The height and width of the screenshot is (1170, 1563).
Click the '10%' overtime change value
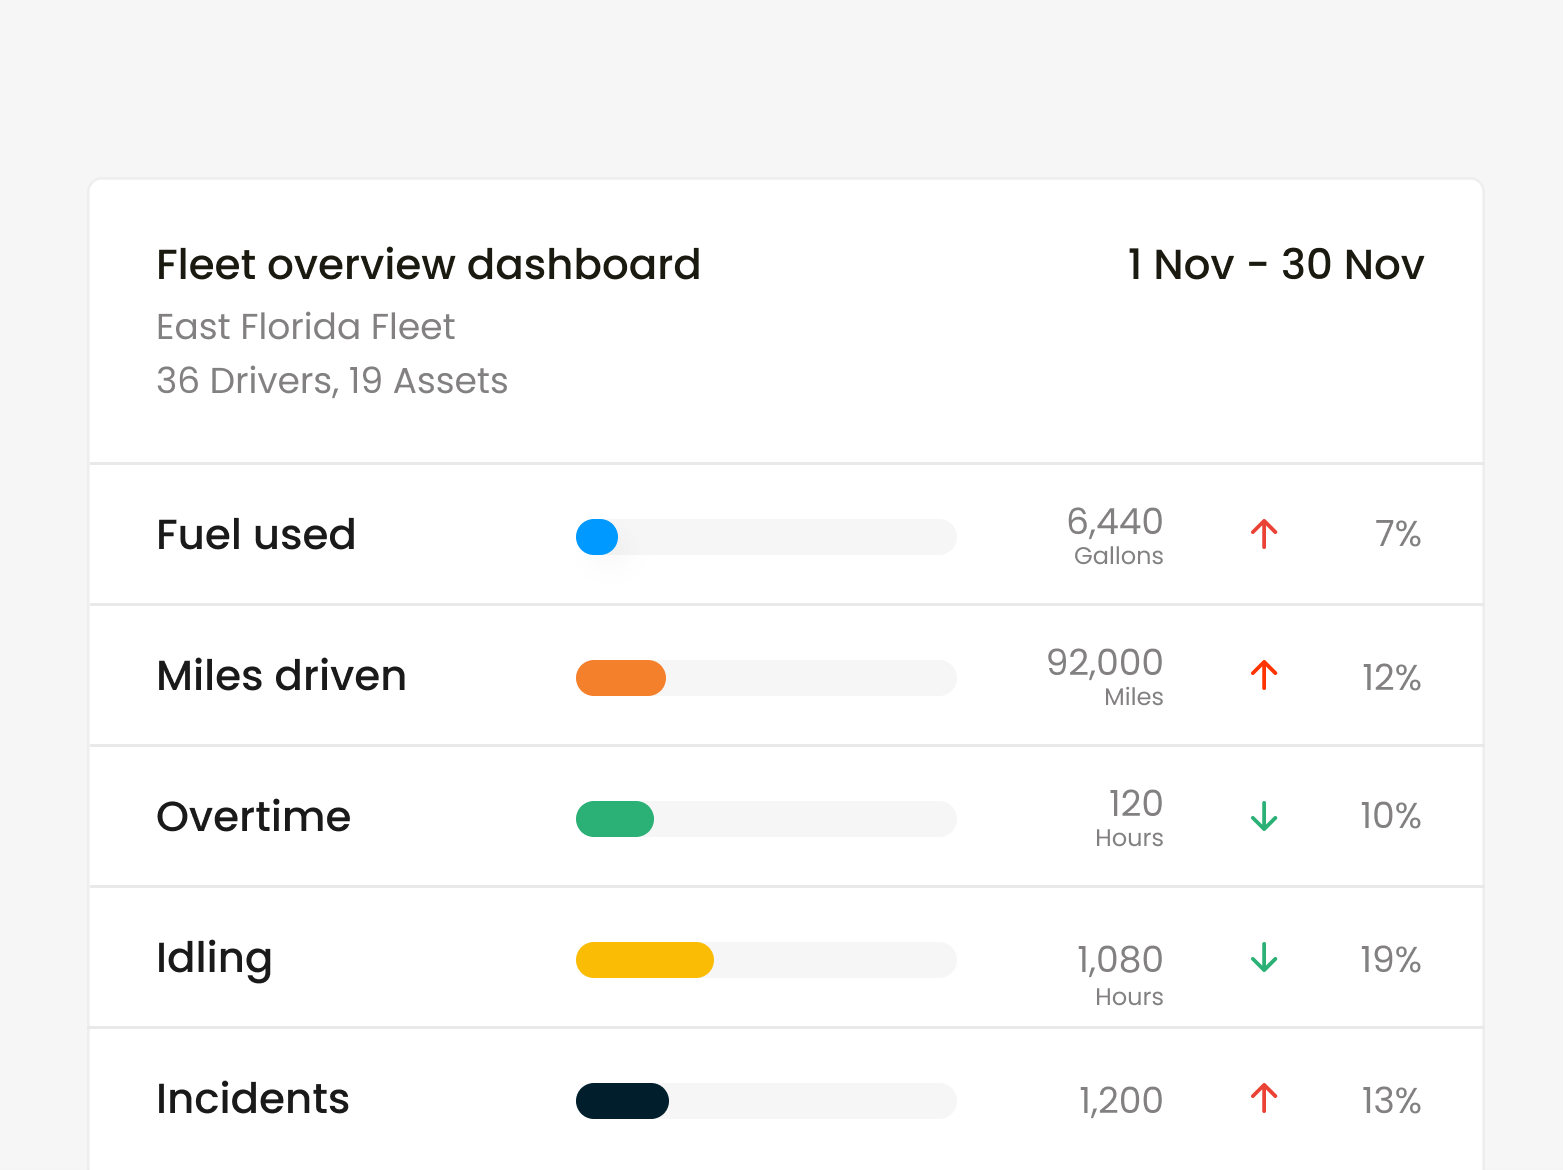point(1390,816)
